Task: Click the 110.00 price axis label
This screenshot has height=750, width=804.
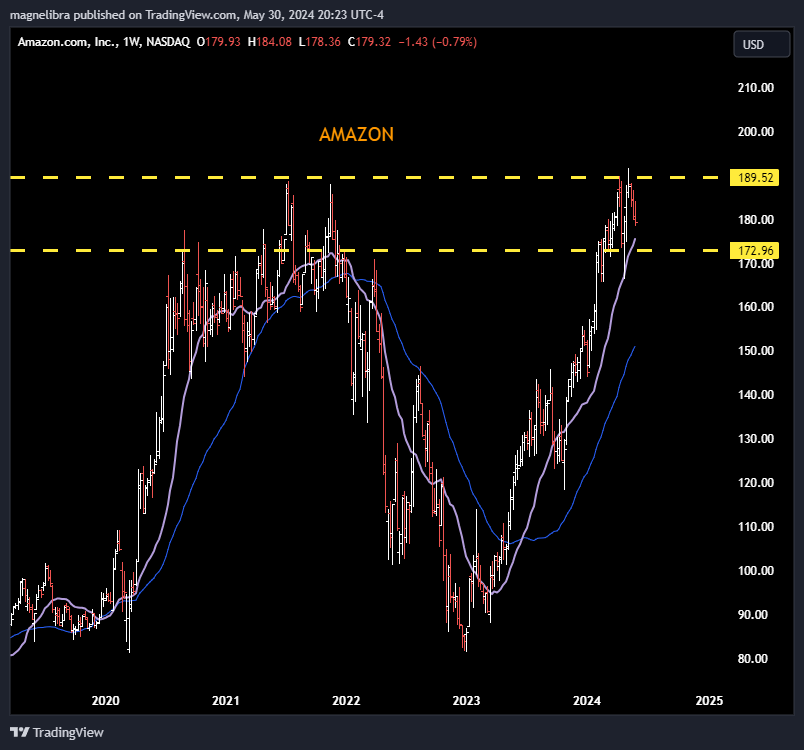Action: pyautogui.click(x=755, y=527)
